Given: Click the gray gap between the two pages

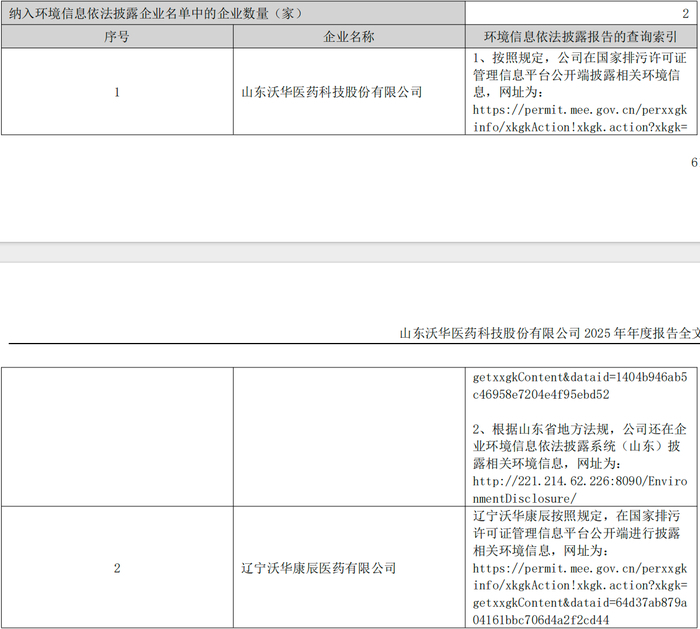Looking at the screenshot, I should coord(350,252).
